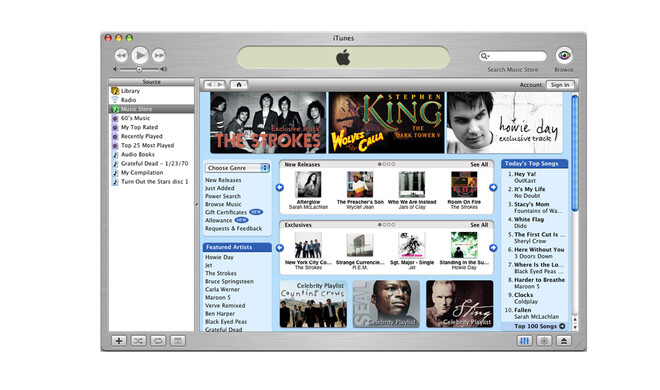
Task: Click the New Releases sidebar link
Action: coord(223,180)
